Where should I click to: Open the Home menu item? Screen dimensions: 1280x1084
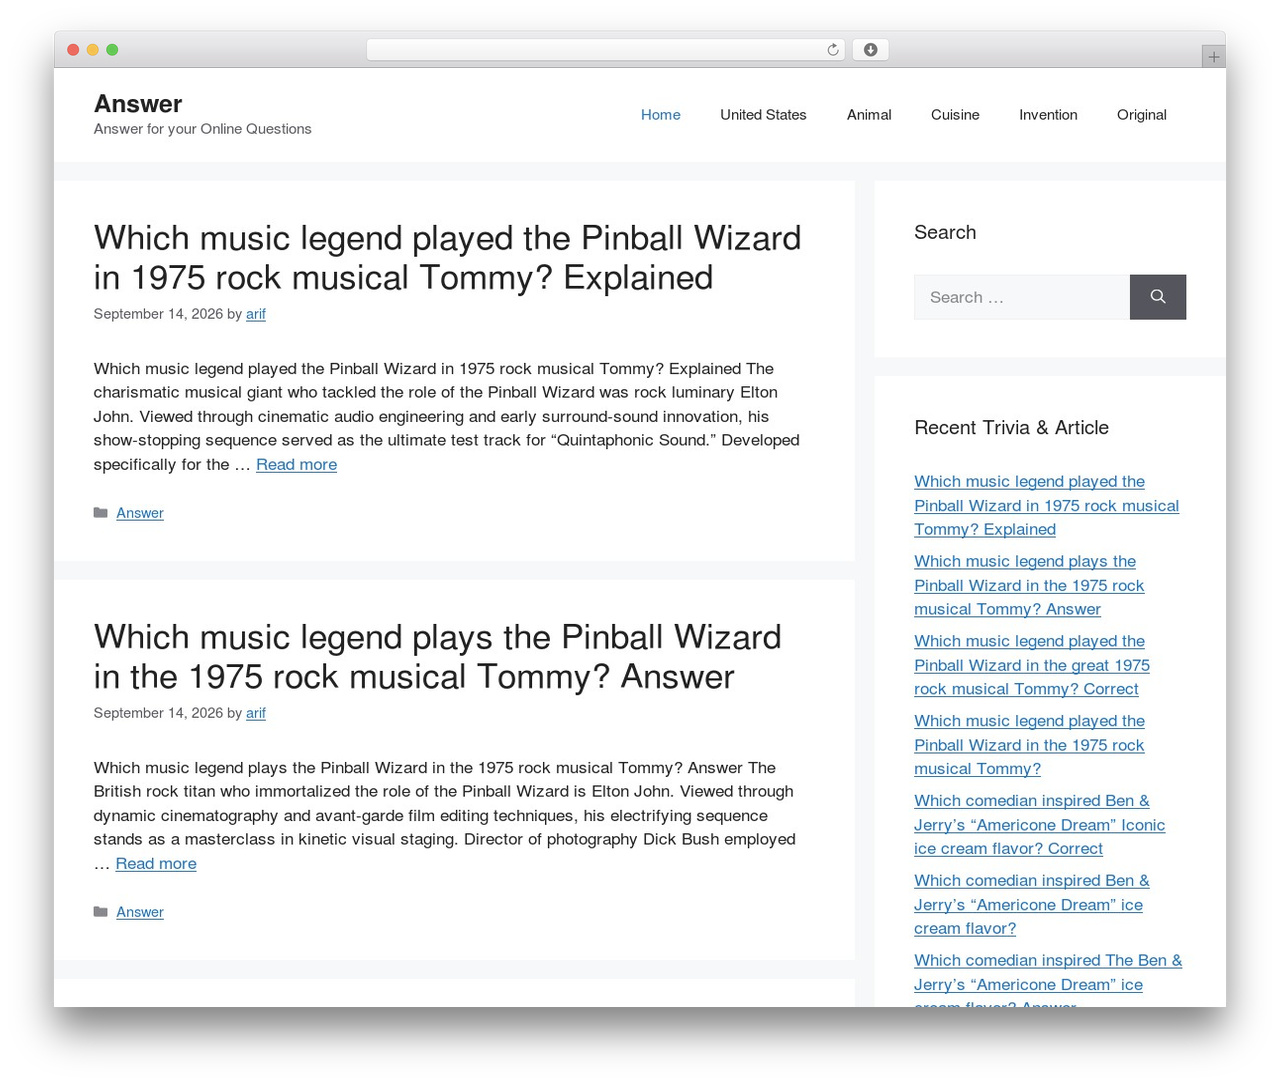tap(661, 115)
